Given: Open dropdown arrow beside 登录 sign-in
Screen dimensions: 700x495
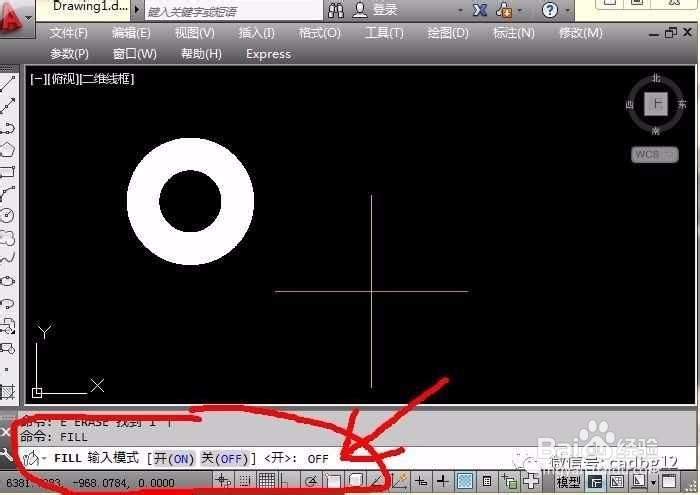Looking at the screenshot, I should coord(460,10).
